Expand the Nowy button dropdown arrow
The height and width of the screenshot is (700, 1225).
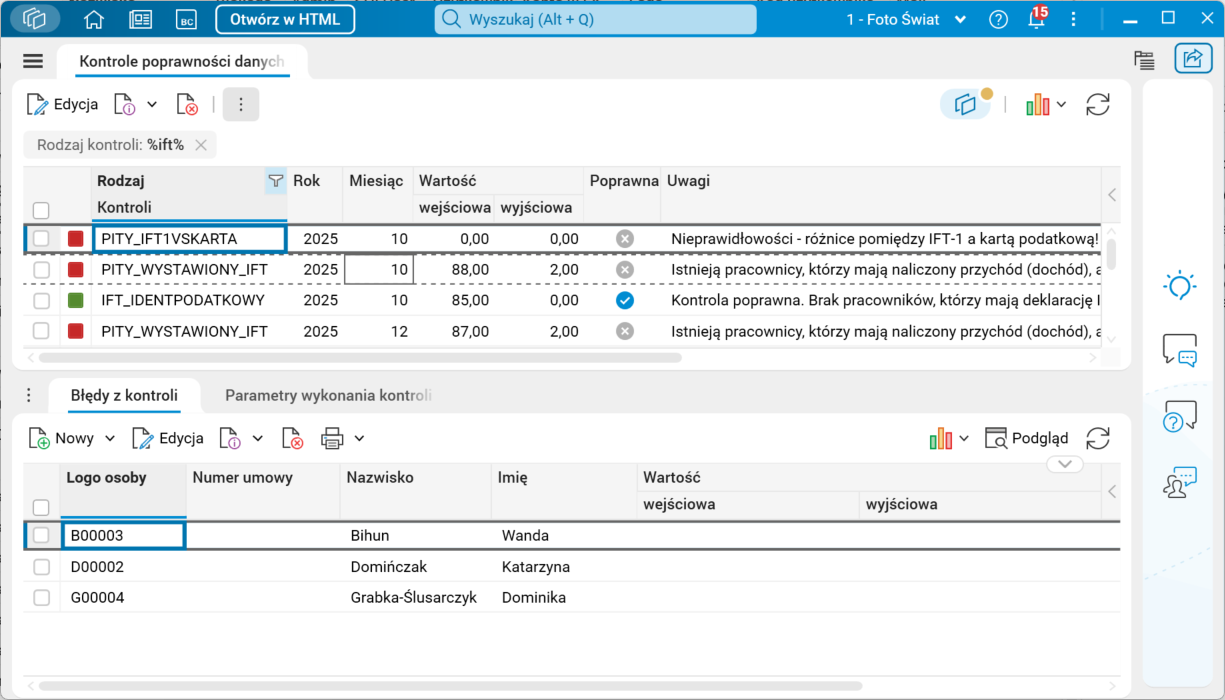click(x=110, y=438)
